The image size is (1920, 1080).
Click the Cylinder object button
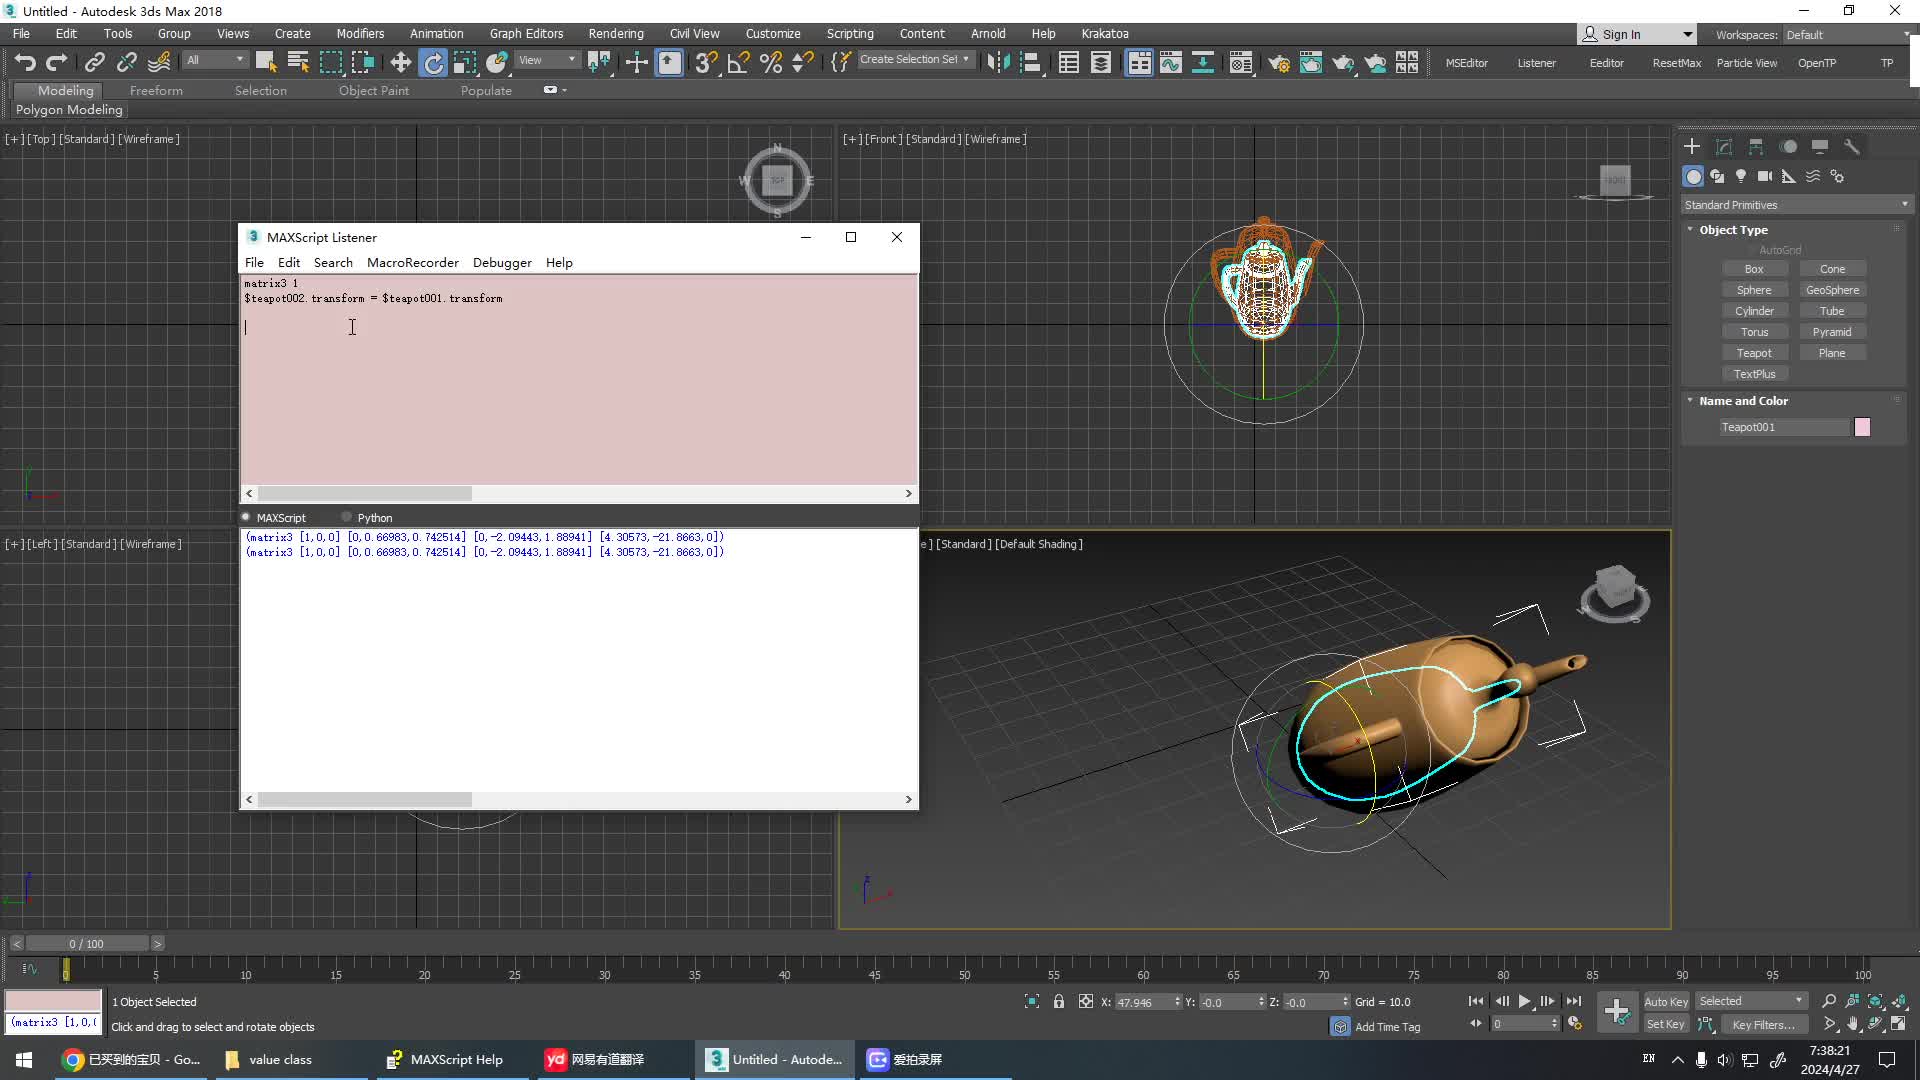tap(1754, 311)
